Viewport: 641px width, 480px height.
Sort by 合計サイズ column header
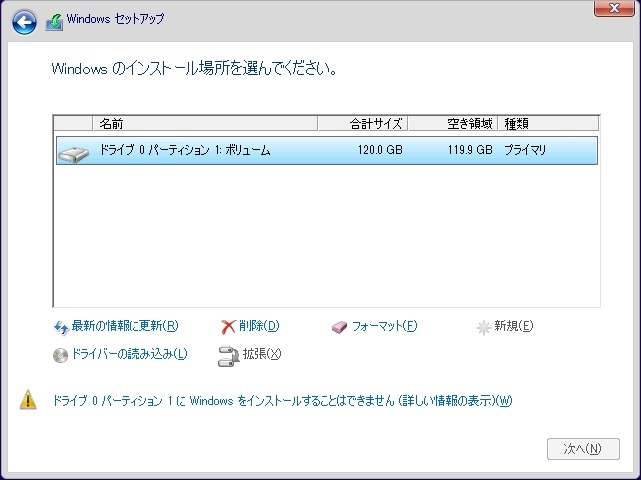pyautogui.click(x=363, y=123)
